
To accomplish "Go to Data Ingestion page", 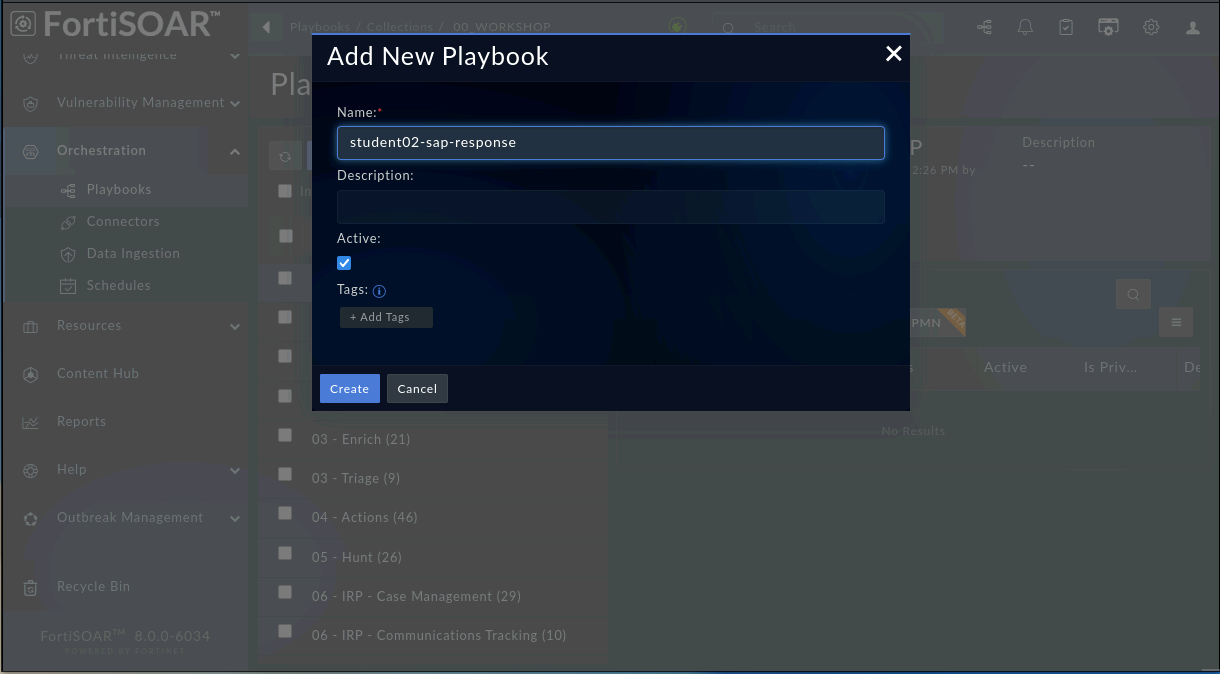I will click(x=133, y=253).
